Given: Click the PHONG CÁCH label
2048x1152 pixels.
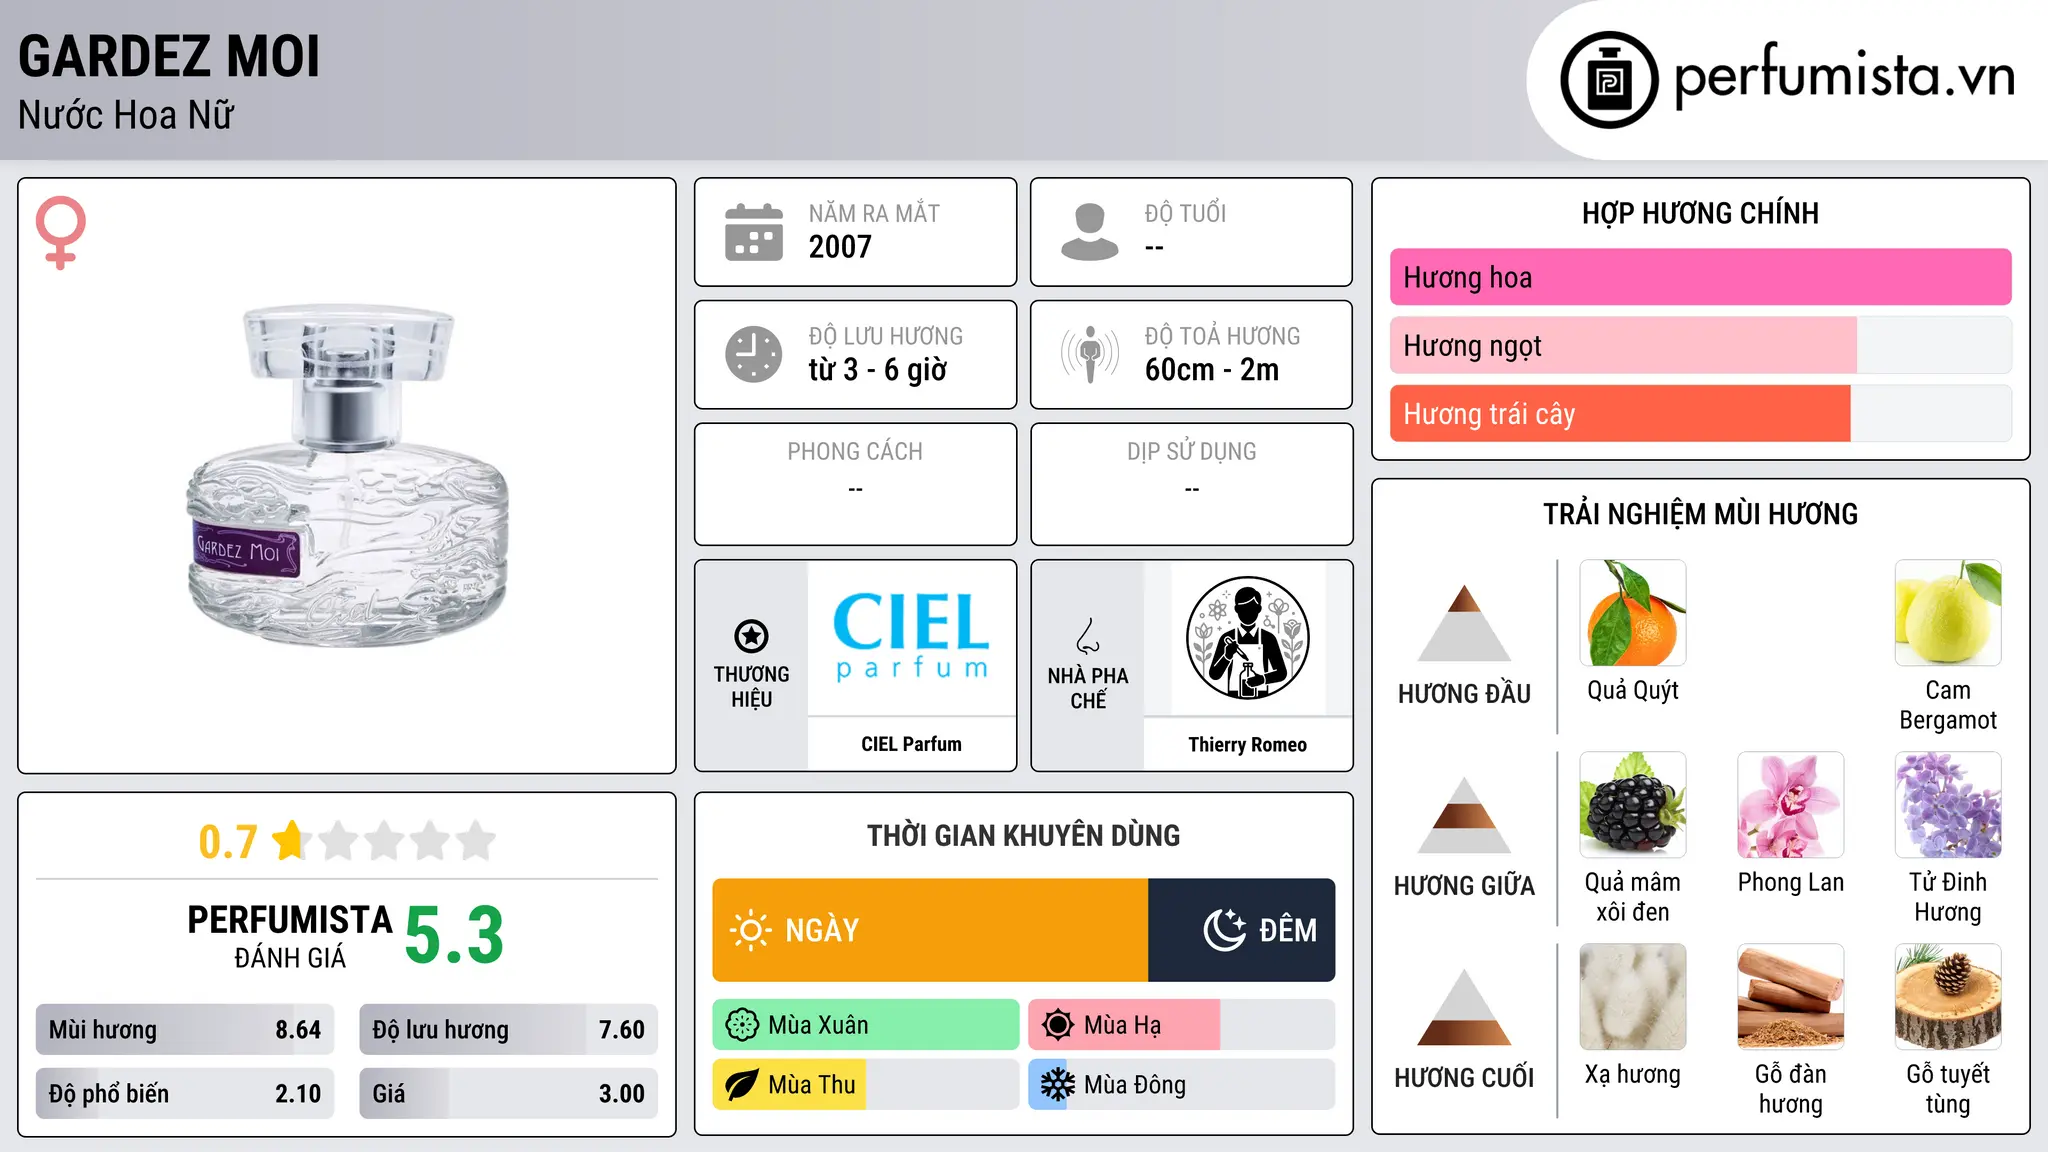Looking at the screenshot, I should click(x=855, y=451).
